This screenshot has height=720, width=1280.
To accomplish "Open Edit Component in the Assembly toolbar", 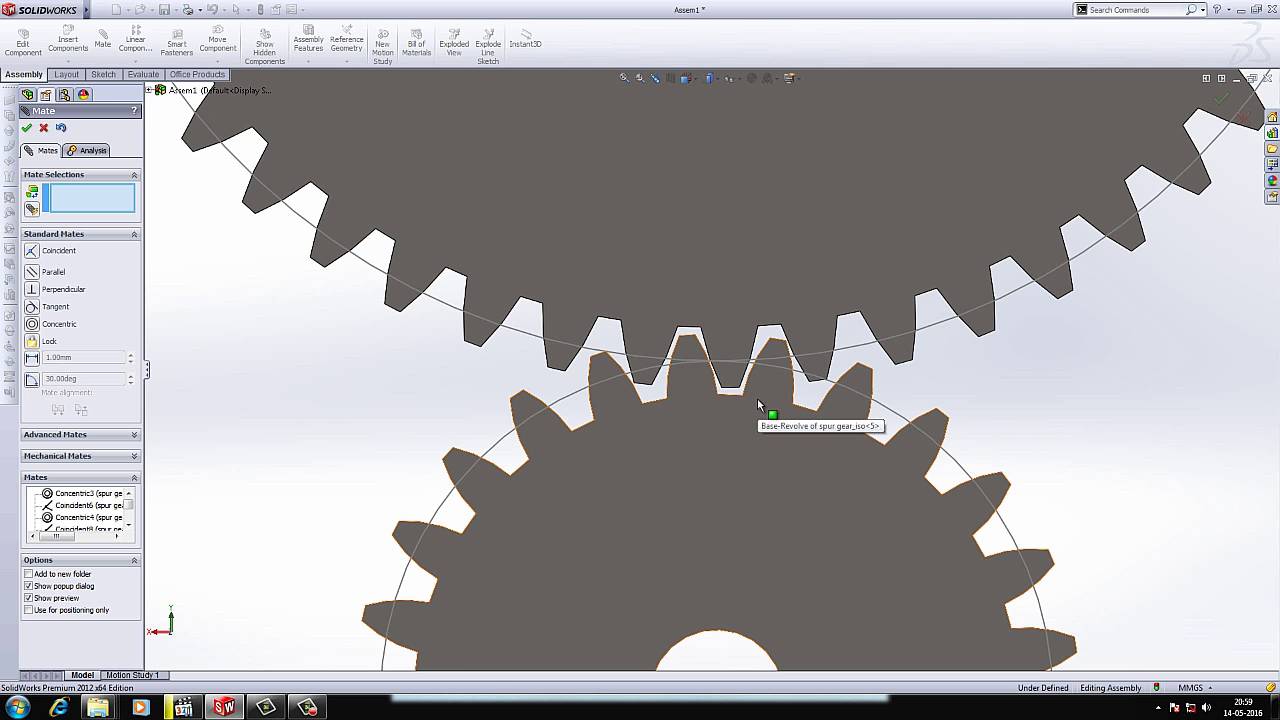I will (x=22, y=40).
